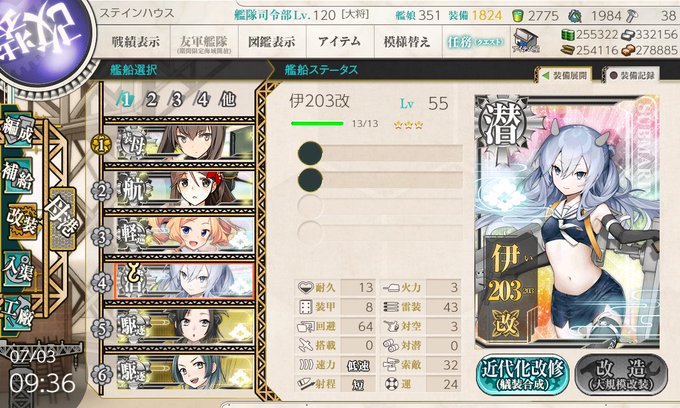This screenshot has width=680, height=408.
Task: Click the 改造 remodel button
Action: tap(622, 374)
